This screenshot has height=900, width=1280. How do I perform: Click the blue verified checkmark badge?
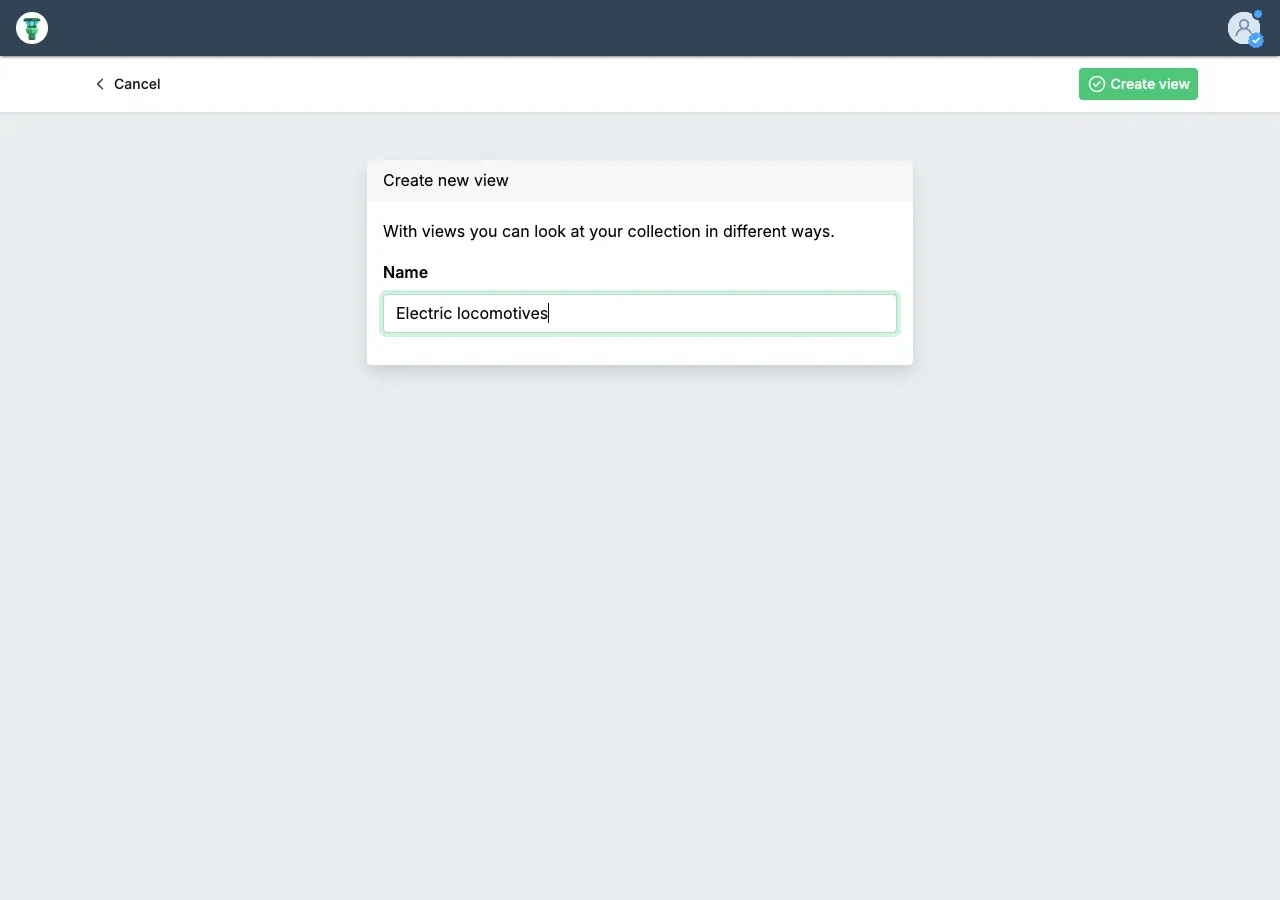point(1256,41)
